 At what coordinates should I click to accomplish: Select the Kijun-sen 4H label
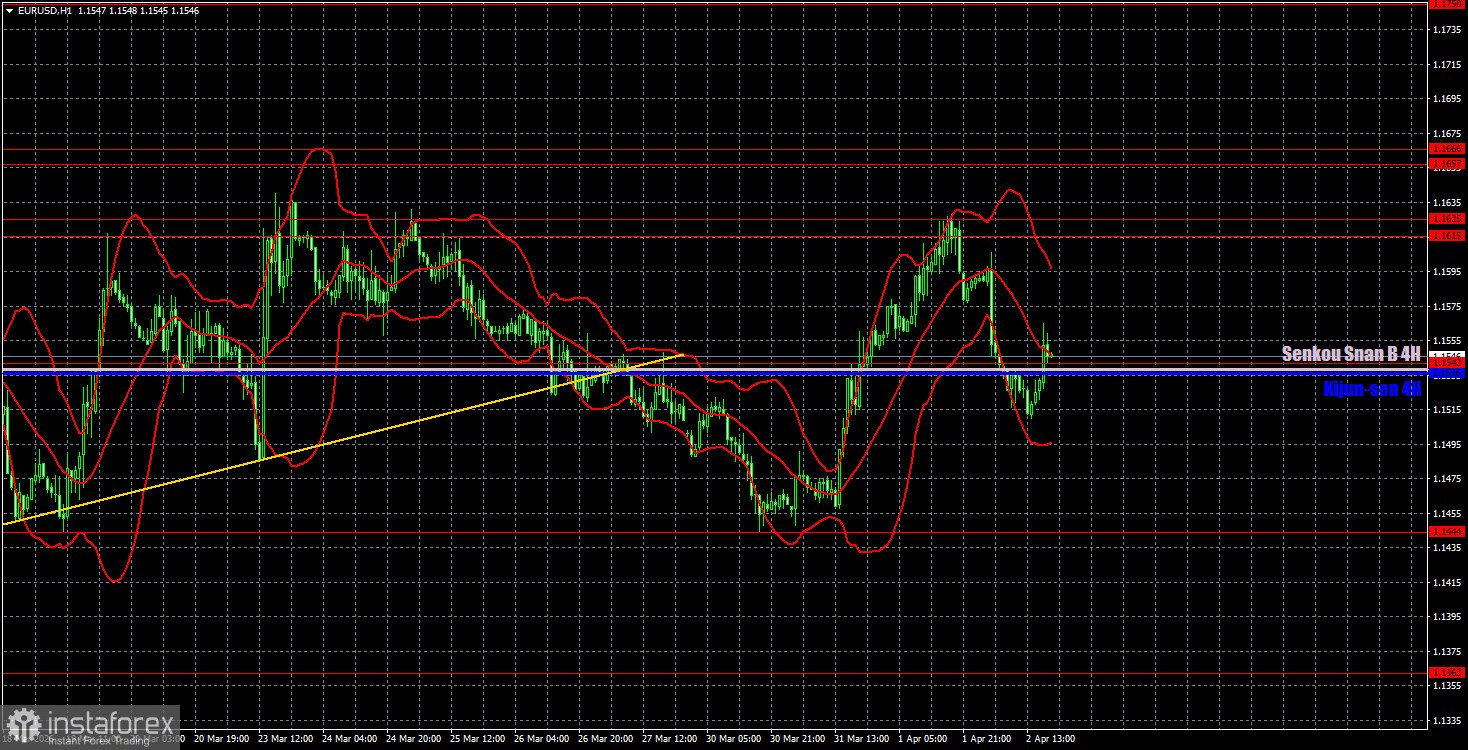coord(1371,389)
